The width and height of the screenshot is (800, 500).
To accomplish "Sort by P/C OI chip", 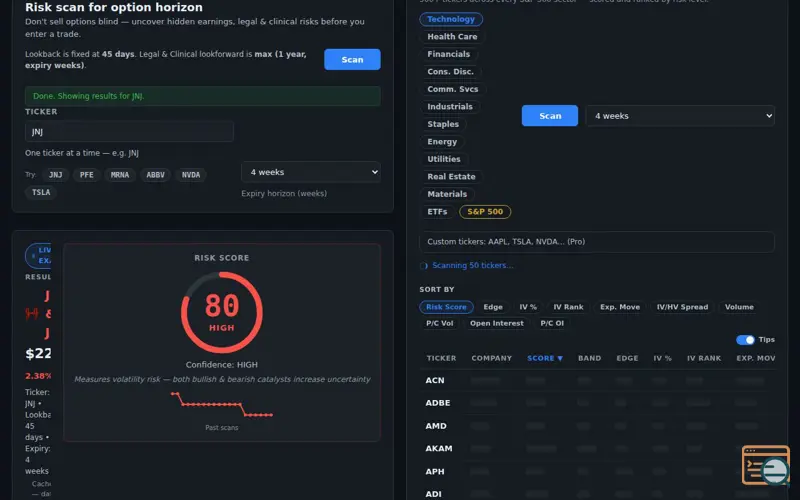I will (x=552, y=323).
